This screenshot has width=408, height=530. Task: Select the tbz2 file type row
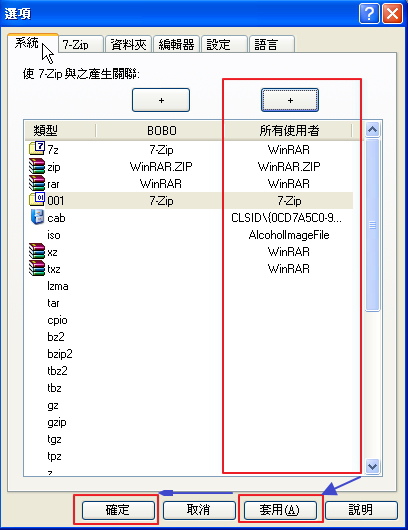point(189,371)
